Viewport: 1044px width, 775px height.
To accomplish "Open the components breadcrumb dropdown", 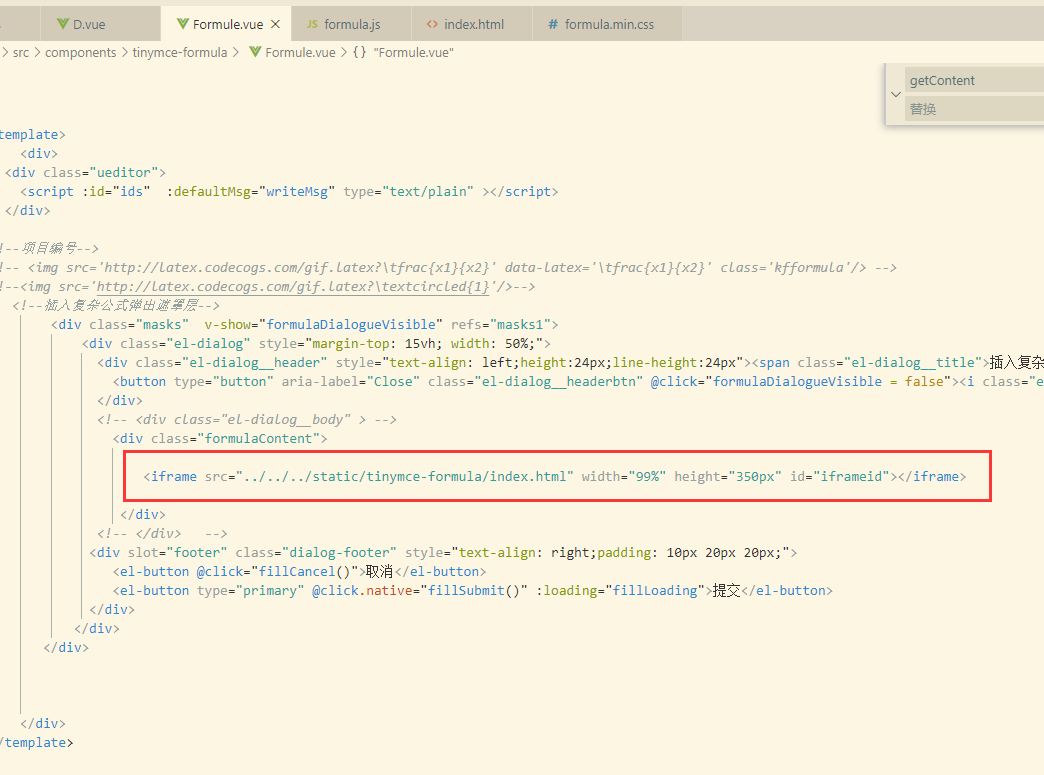I will [81, 52].
